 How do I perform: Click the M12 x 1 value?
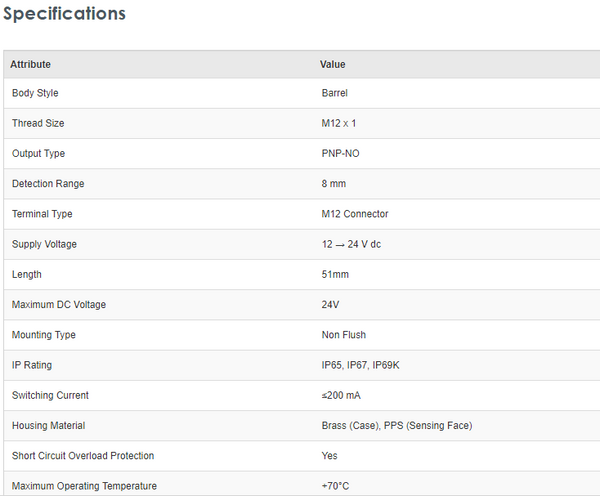click(x=339, y=123)
